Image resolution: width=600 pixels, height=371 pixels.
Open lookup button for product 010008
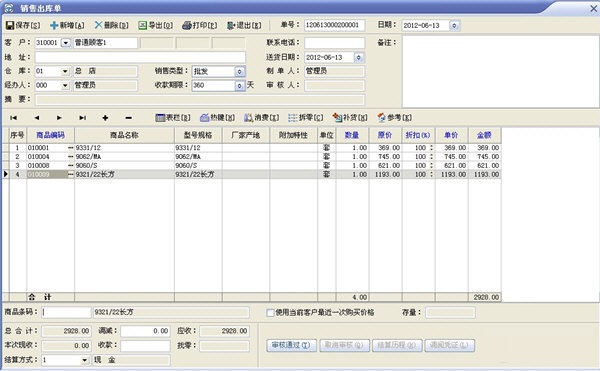(70, 165)
